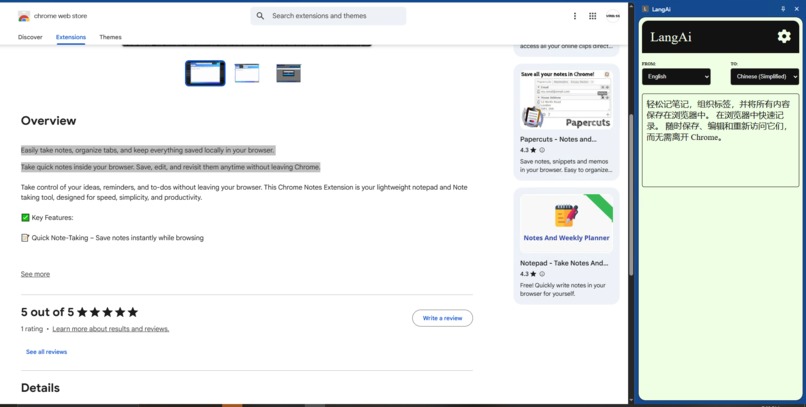Click highlighted line Easily take notes, organize tabs
The width and height of the screenshot is (806, 407).
pyautogui.click(x=148, y=150)
